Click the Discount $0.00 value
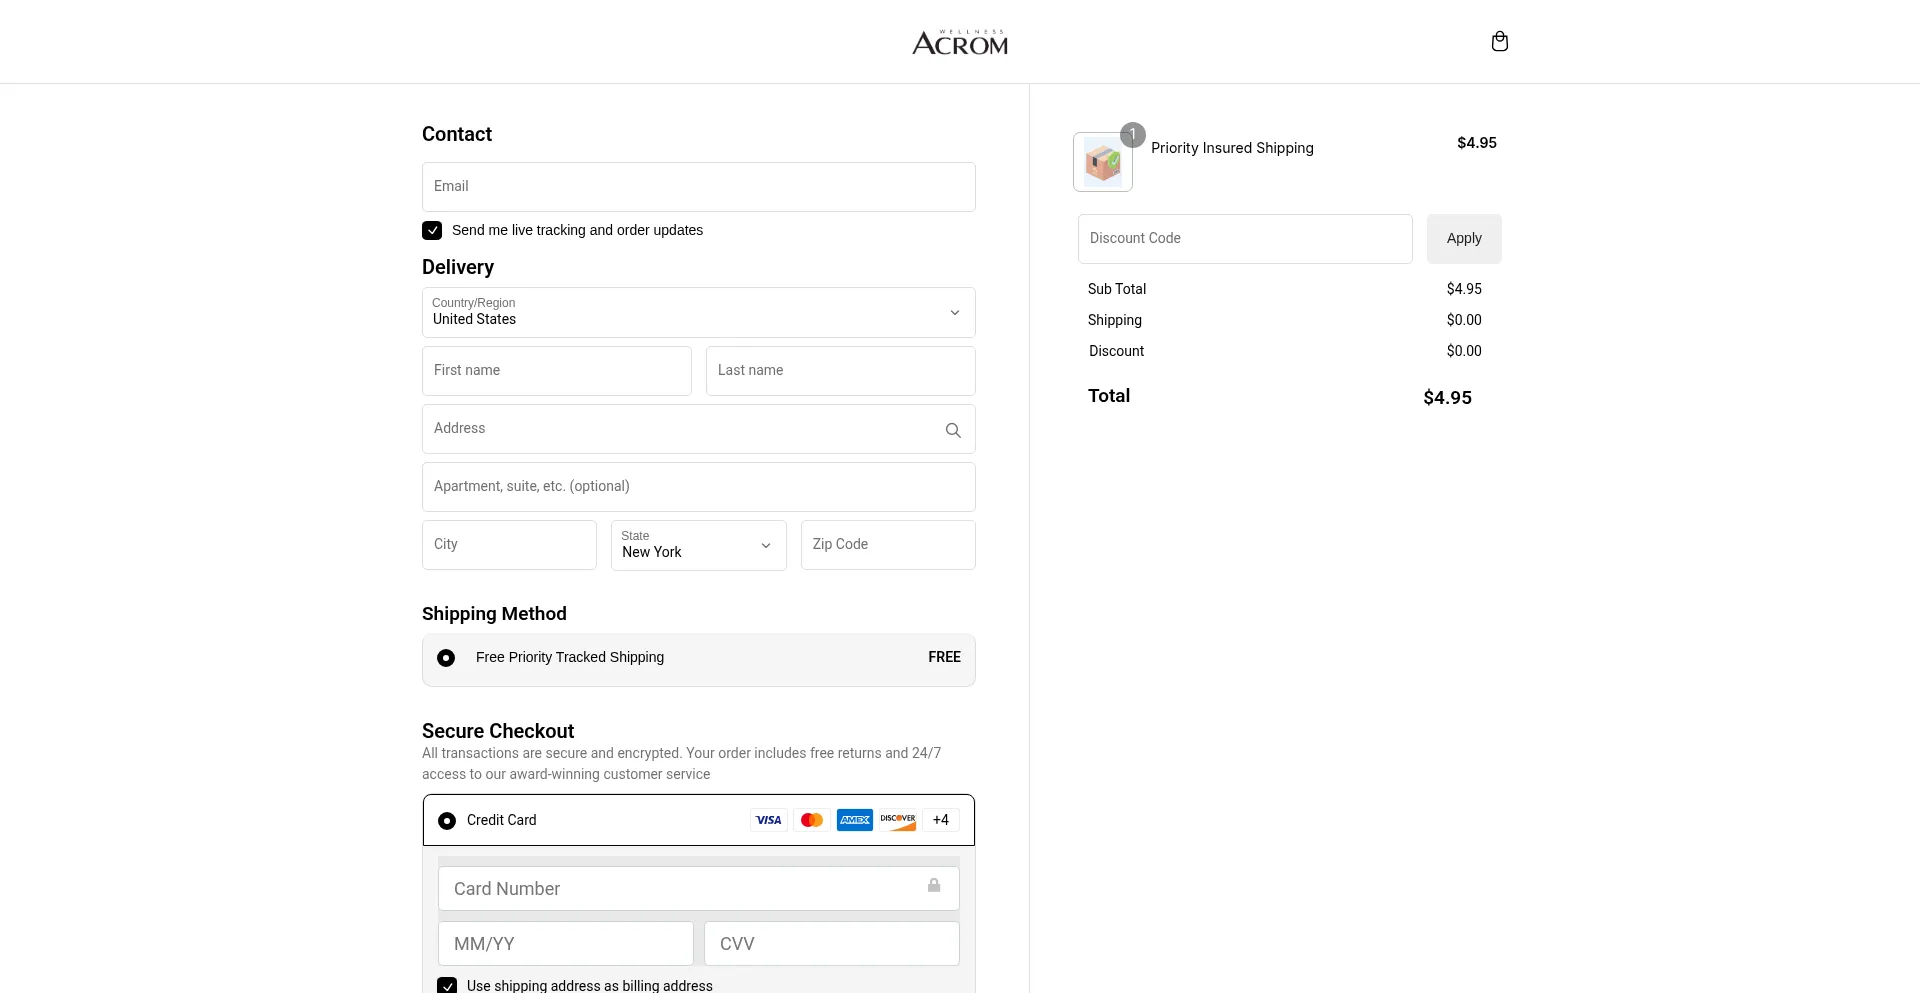The image size is (1920, 993). [1464, 351]
